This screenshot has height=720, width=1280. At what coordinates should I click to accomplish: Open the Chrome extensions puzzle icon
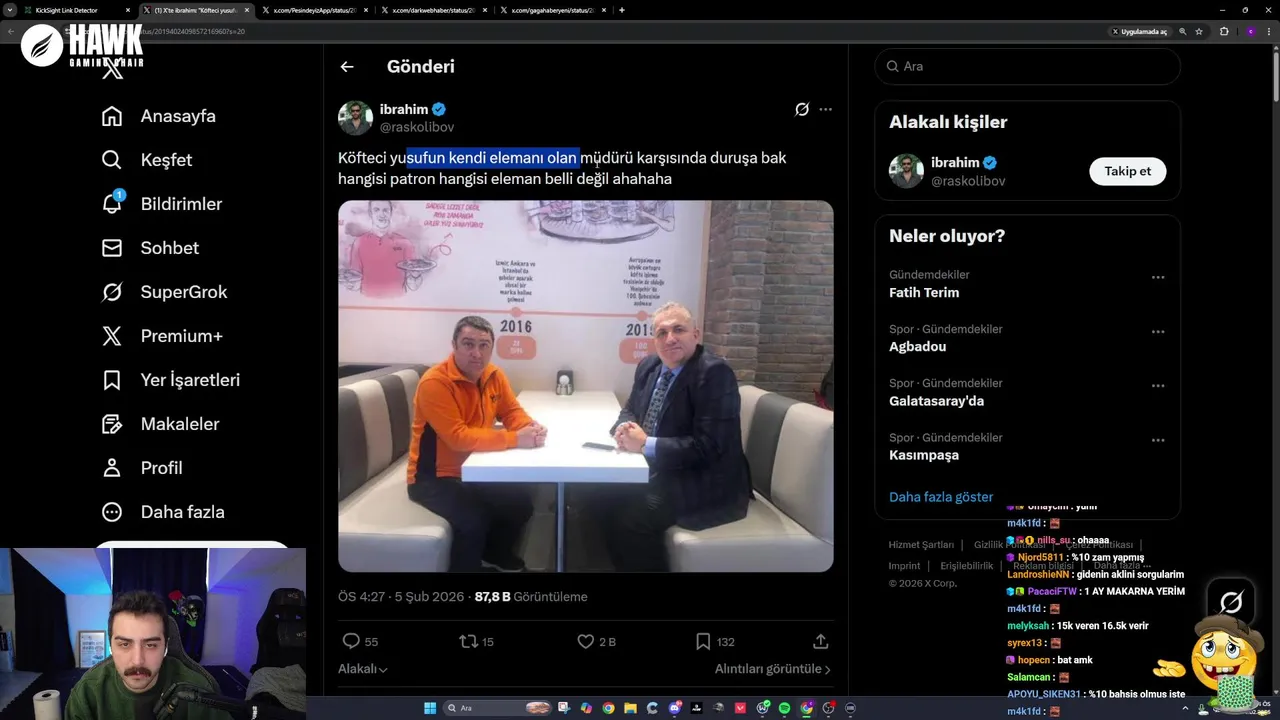point(1224,32)
